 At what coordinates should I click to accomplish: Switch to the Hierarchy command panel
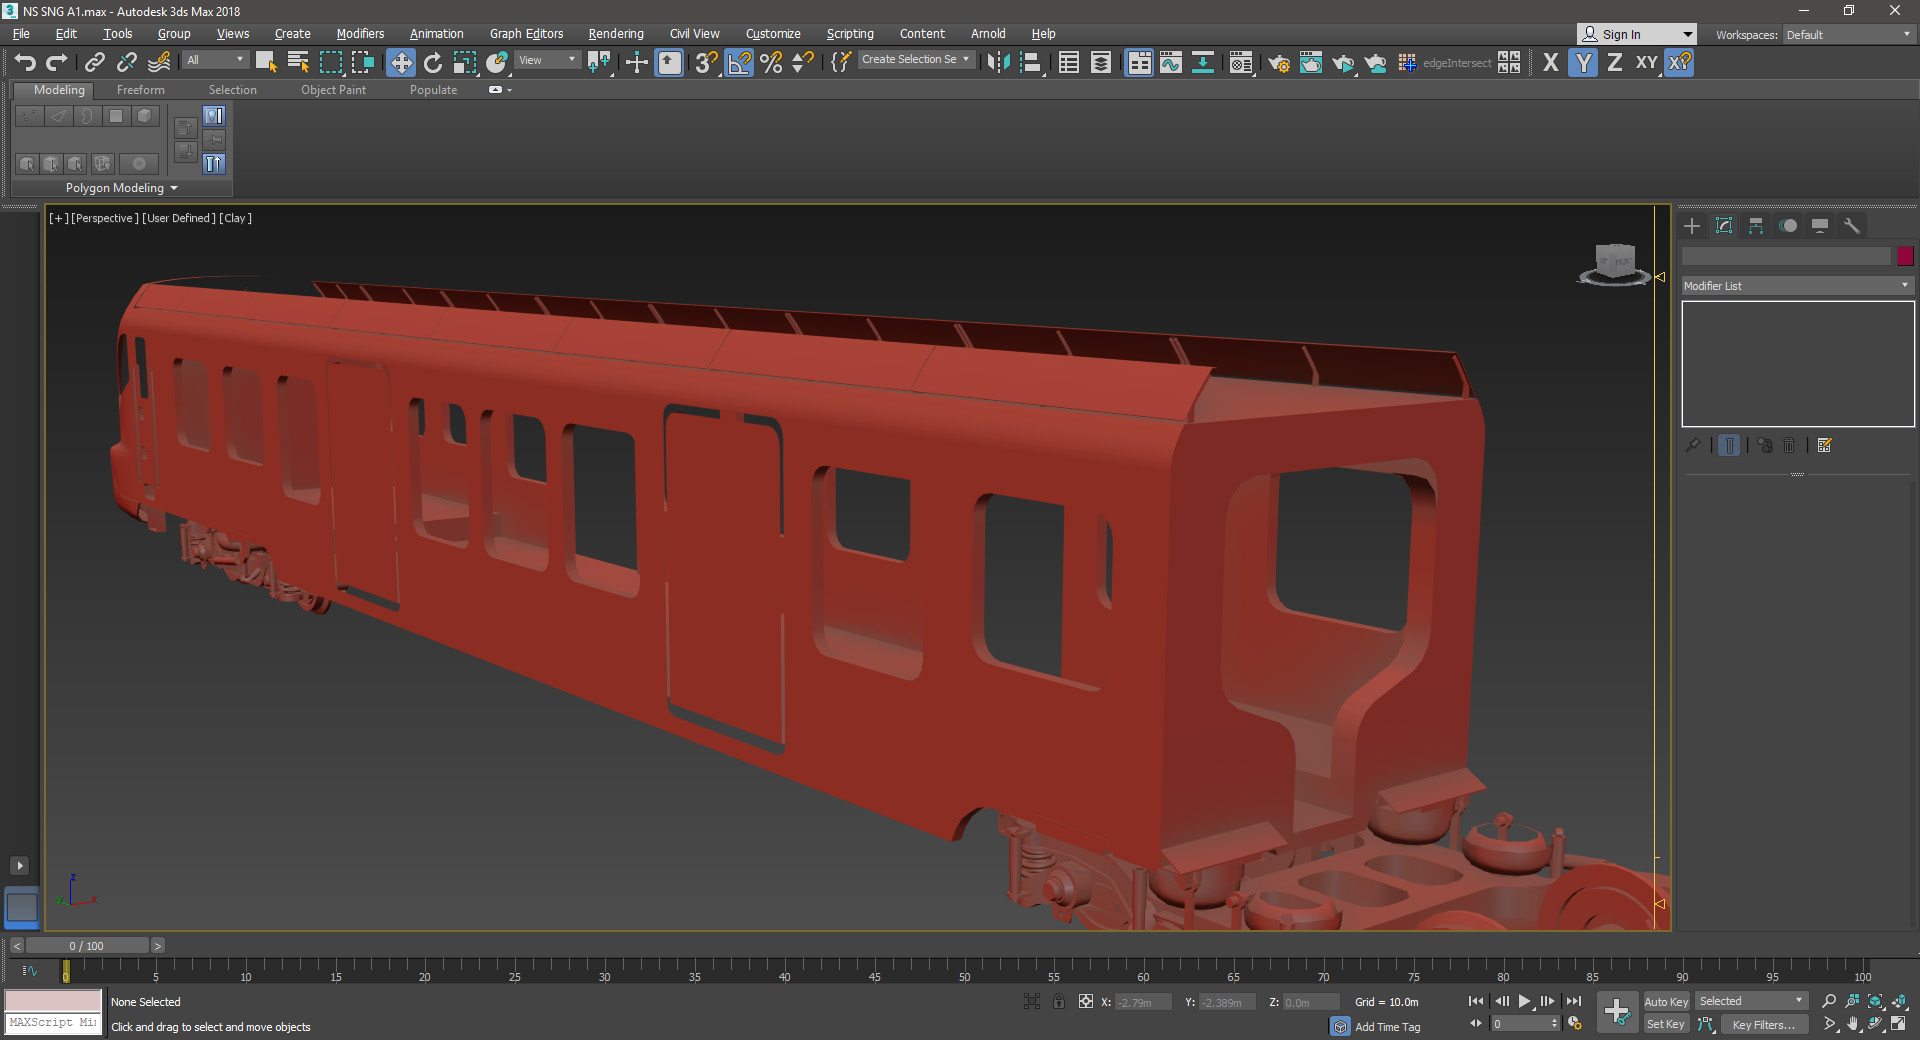coord(1756,226)
